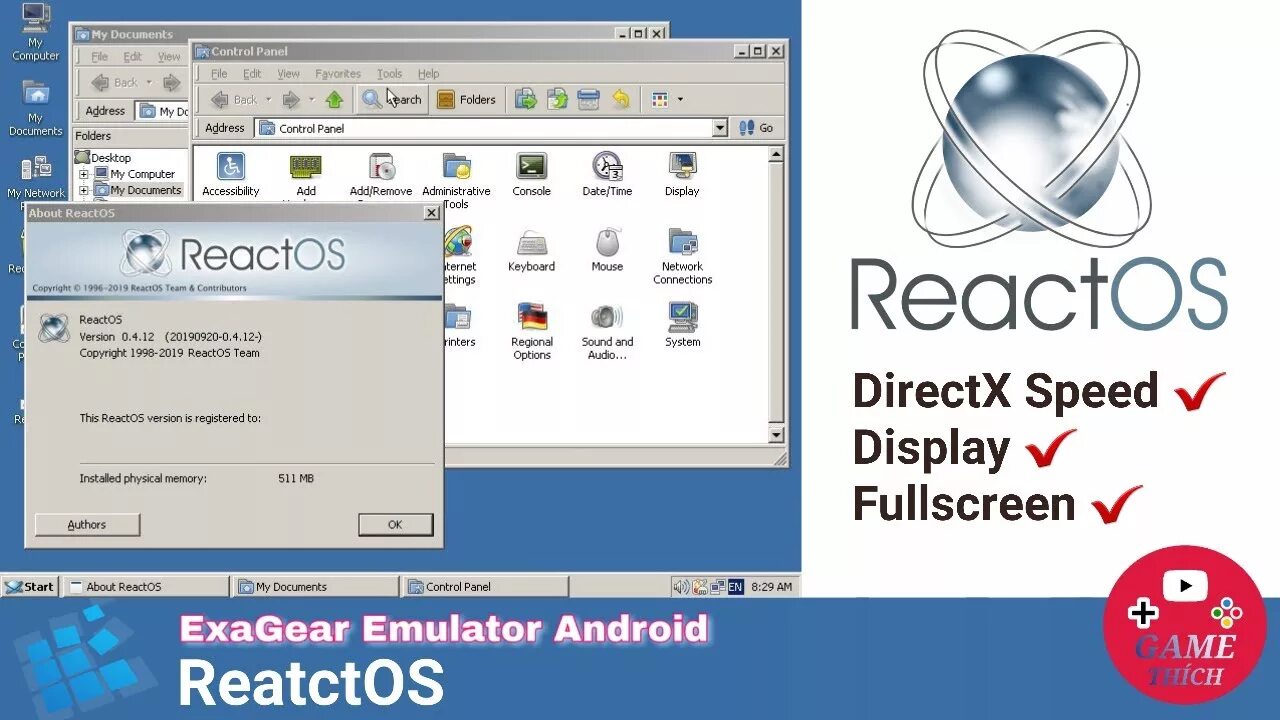Viewport: 1280px width, 720px height.
Task: Open the Display control panel icon
Action: 681,168
